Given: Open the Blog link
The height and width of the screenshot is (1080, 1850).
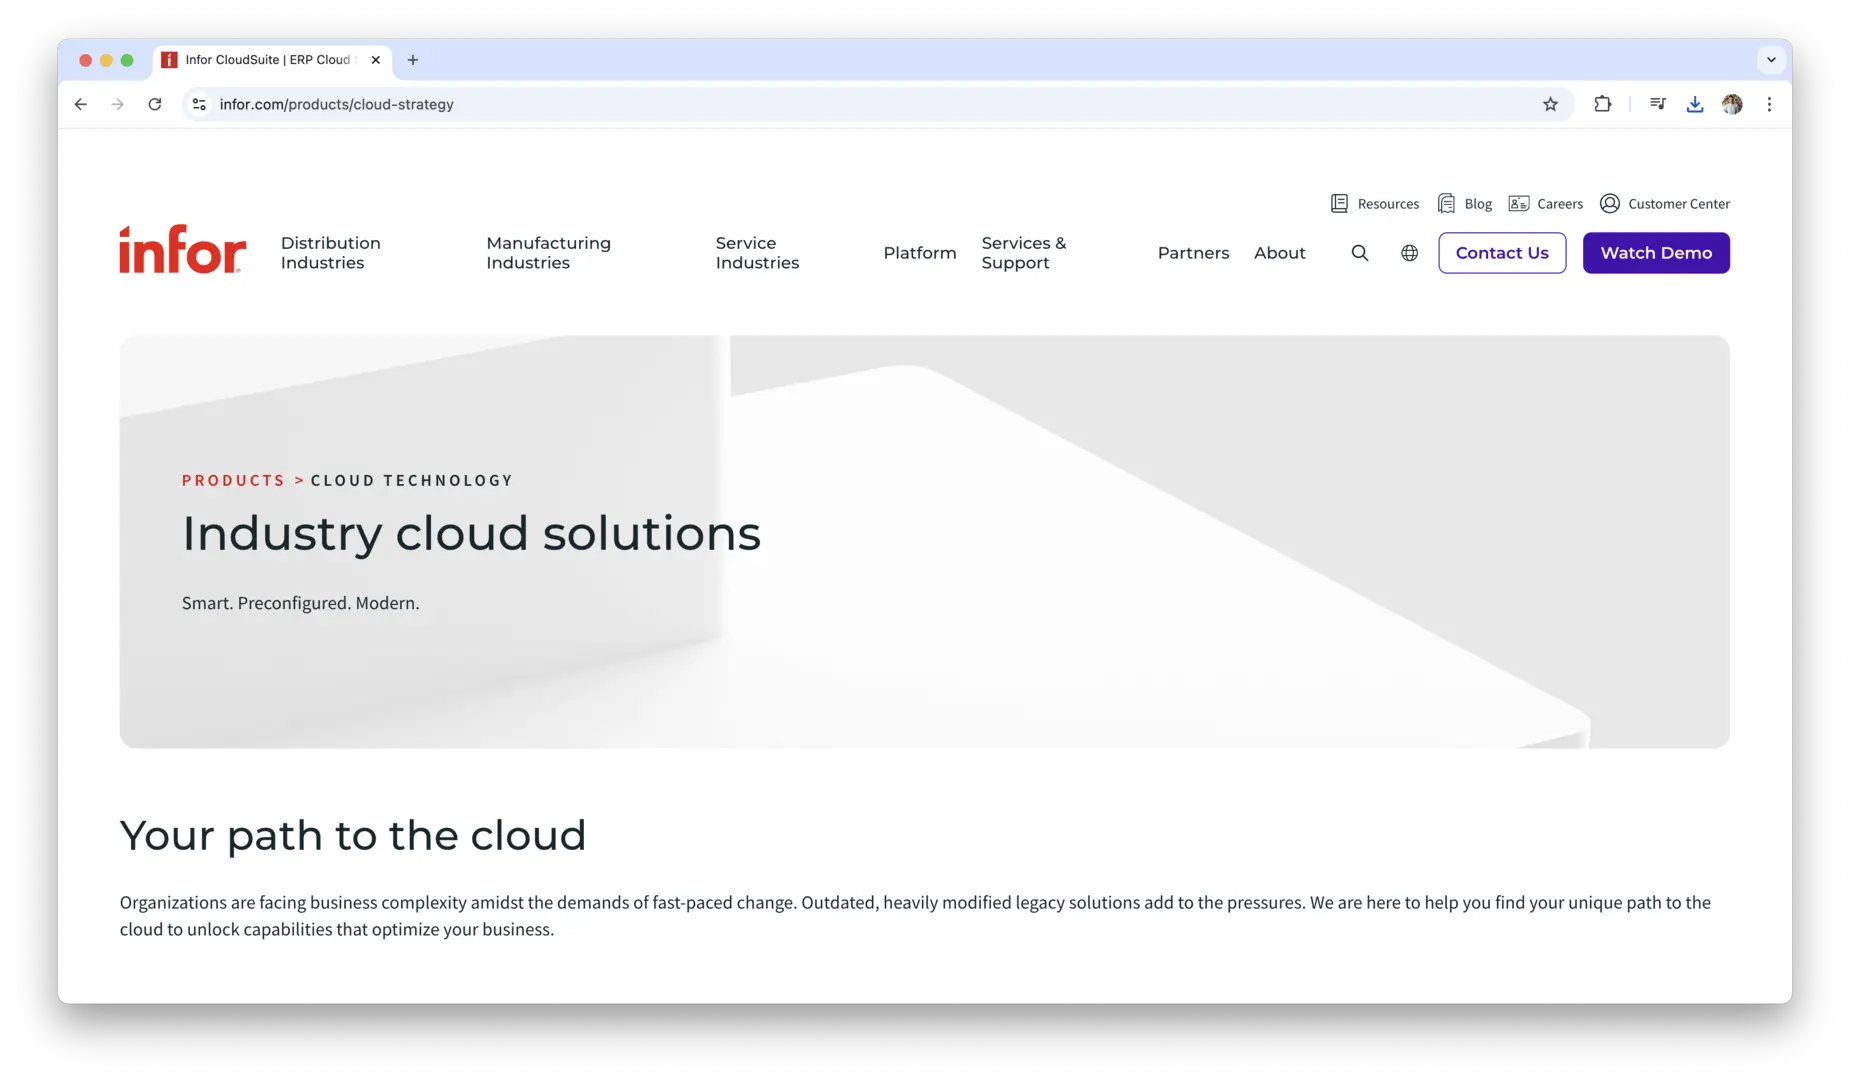Looking at the screenshot, I should point(1477,203).
